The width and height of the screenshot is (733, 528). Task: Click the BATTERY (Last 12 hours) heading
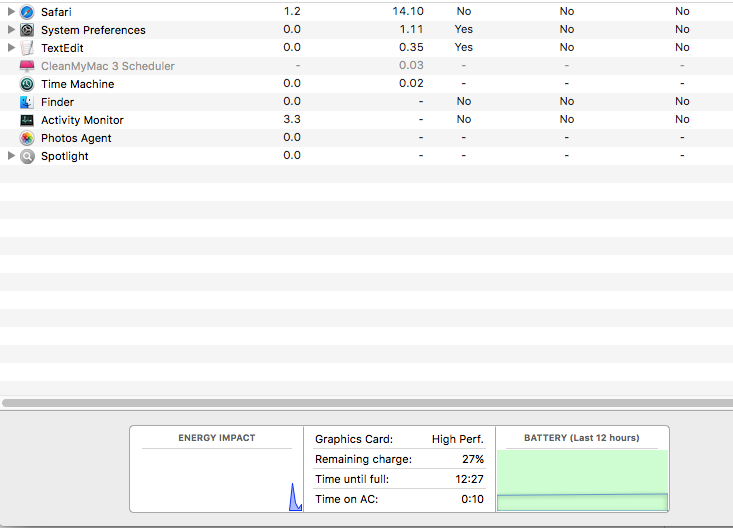click(582, 438)
